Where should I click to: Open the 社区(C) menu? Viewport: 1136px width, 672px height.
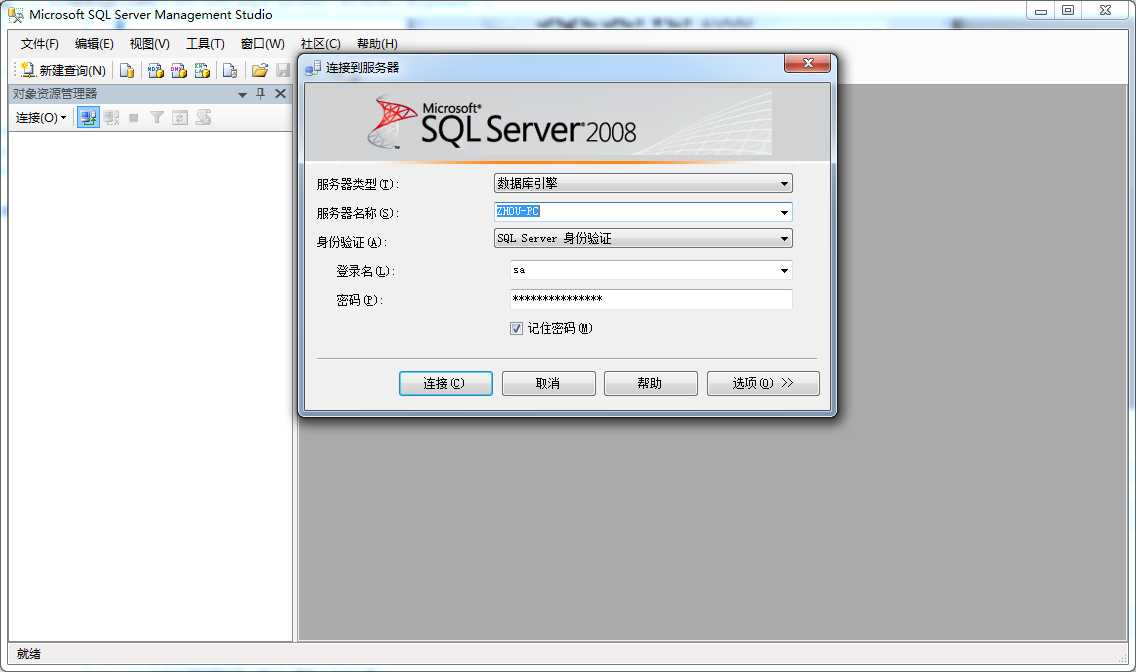pos(320,43)
